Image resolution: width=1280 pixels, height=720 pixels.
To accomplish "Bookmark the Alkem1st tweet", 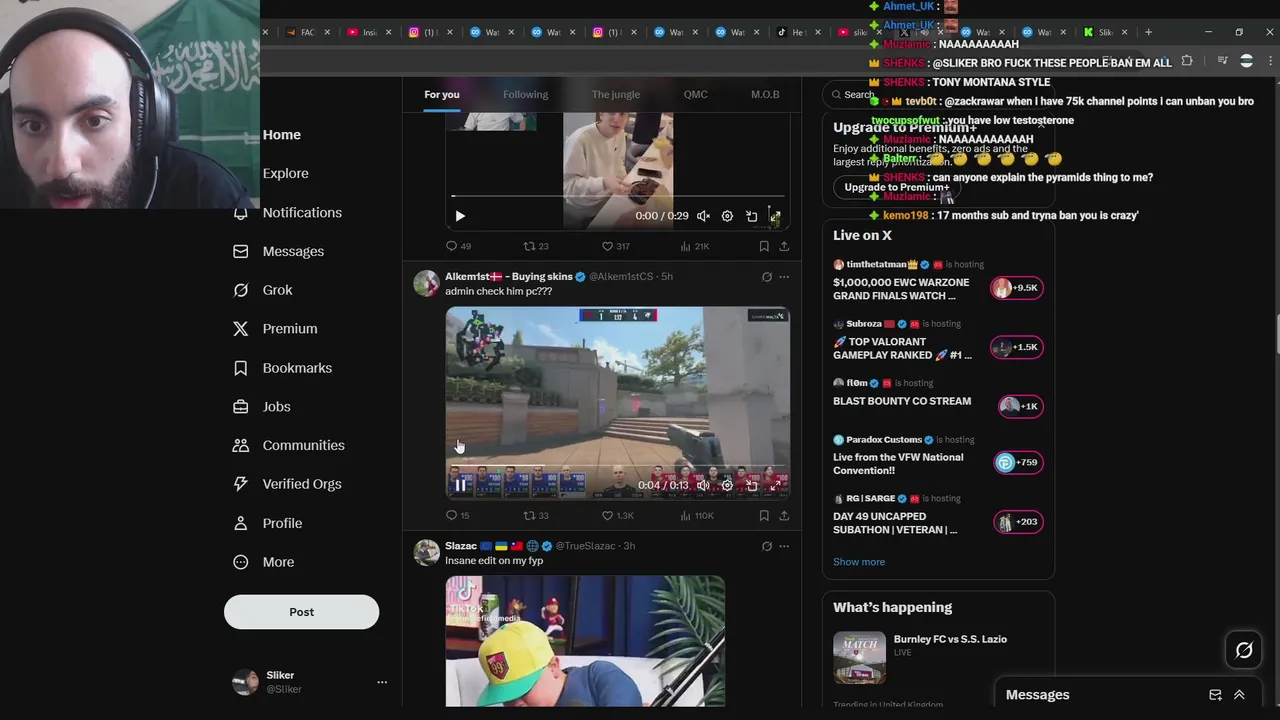I will (764, 516).
